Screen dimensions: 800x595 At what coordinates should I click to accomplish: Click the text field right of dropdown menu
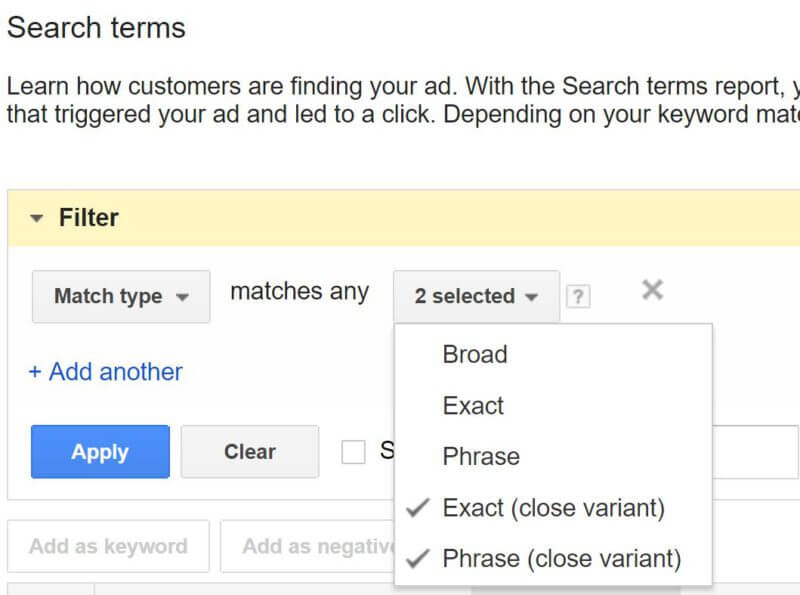coord(755,452)
